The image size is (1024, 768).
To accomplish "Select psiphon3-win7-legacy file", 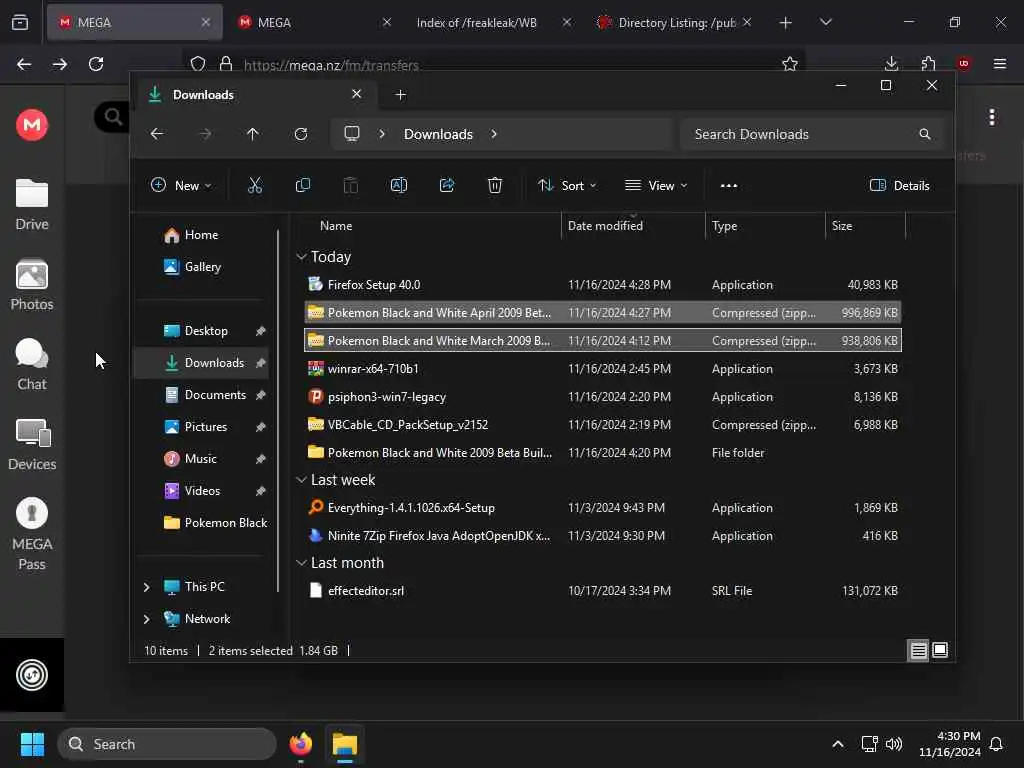I will coord(602,397).
